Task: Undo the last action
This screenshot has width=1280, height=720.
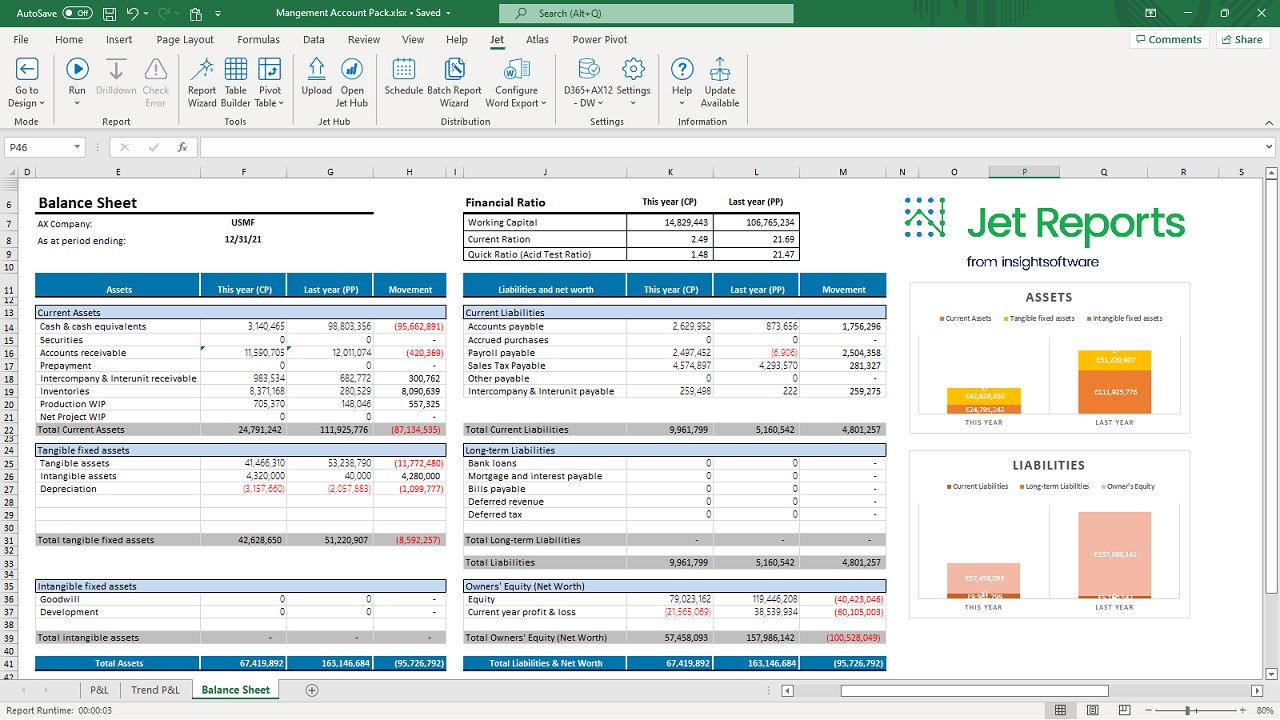Action: pyautogui.click(x=133, y=13)
